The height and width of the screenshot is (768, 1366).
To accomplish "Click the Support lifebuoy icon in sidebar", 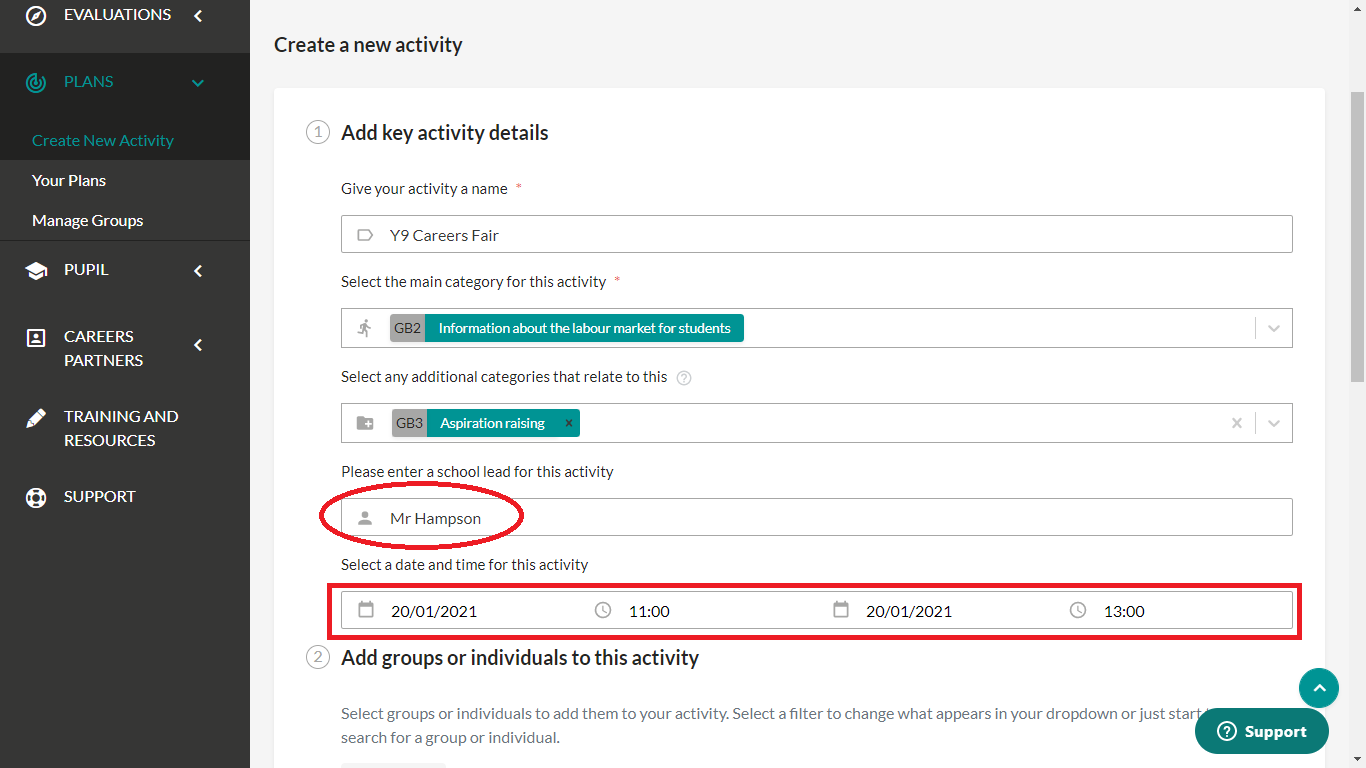I will click(x=36, y=497).
